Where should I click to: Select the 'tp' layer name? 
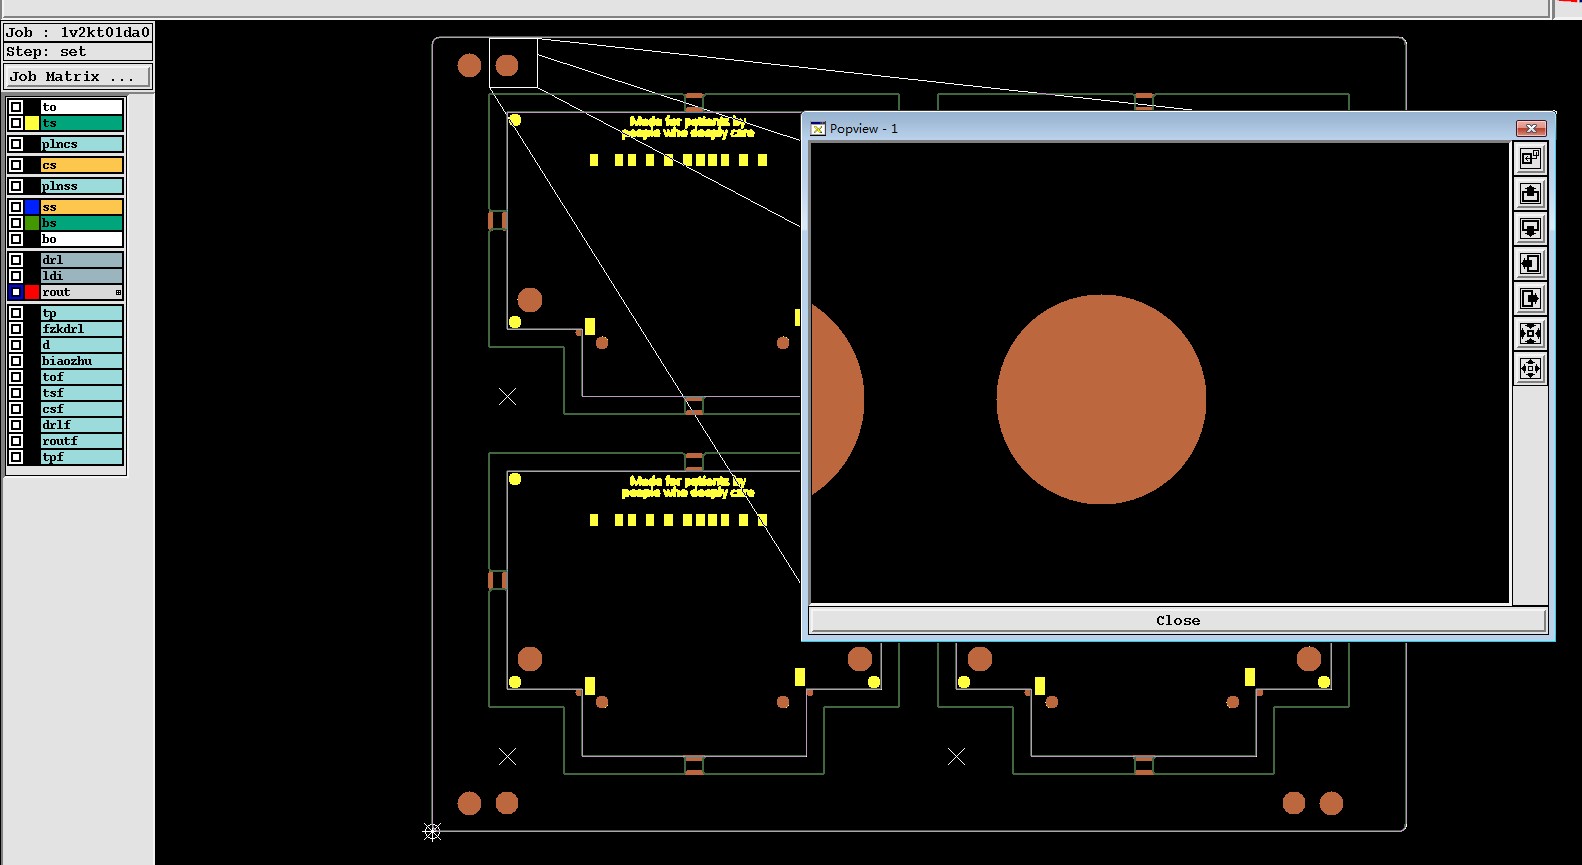coord(82,313)
